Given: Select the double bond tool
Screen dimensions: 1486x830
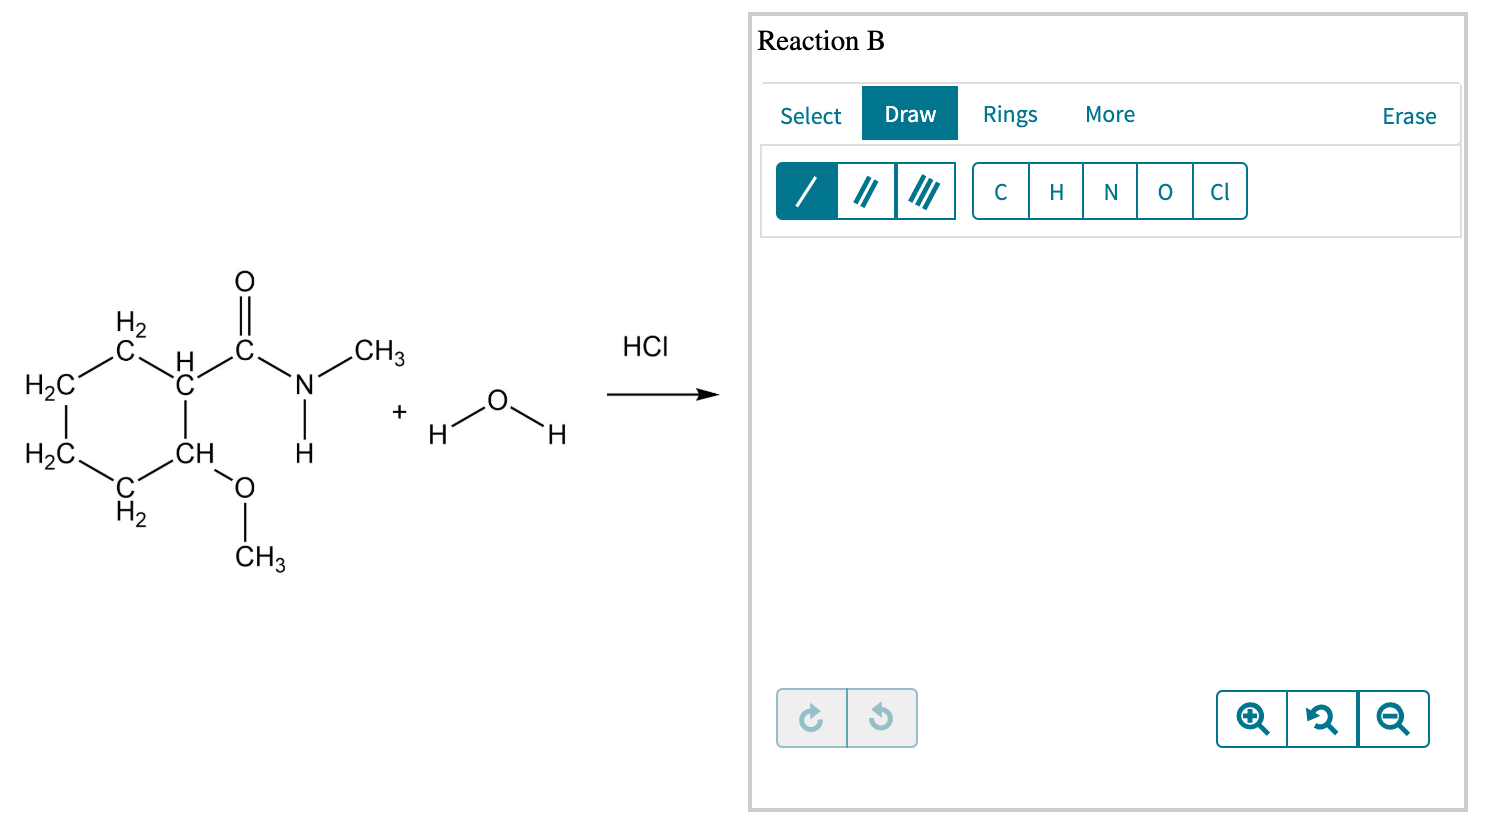Looking at the screenshot, I should tap(866, 190).
